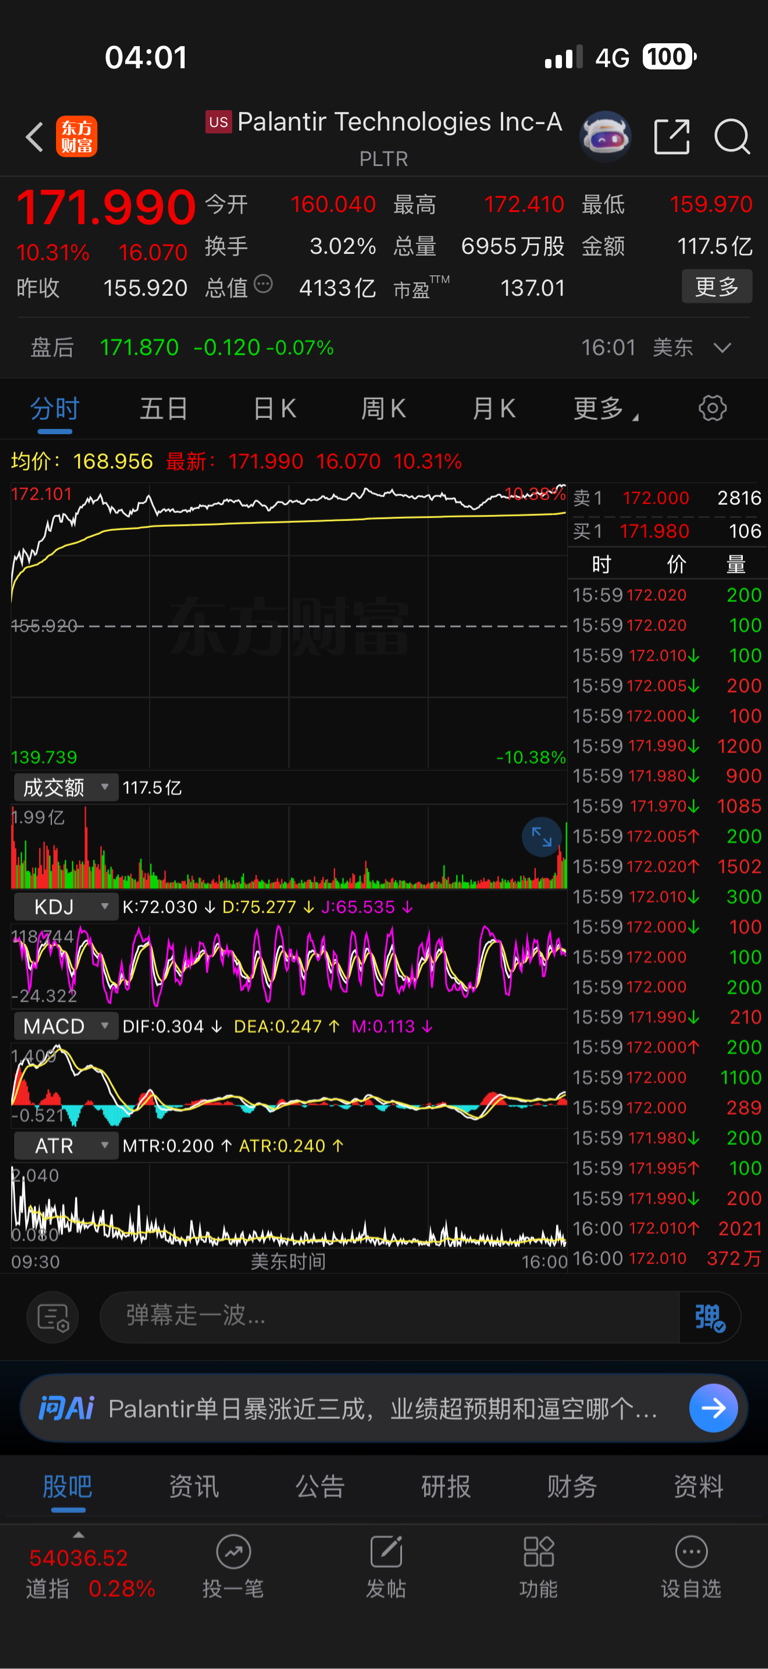Tap the intraday price line chart
This screenshot has height=1669, width=768.
point(289,626)
